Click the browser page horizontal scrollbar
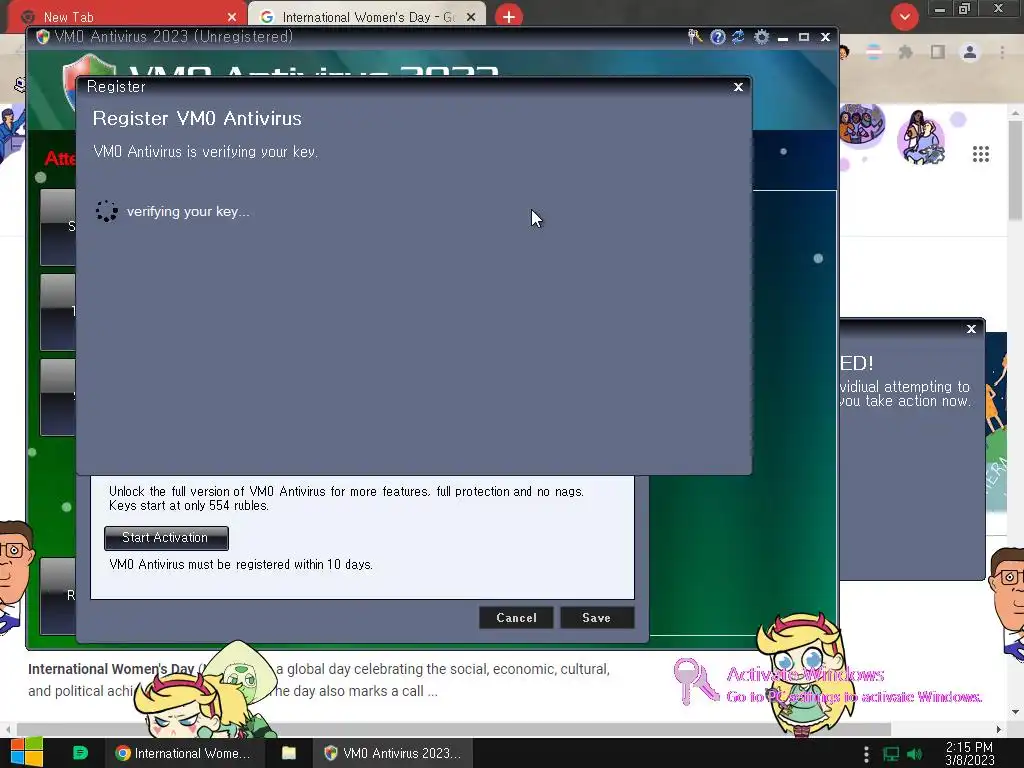 point(453,729)
